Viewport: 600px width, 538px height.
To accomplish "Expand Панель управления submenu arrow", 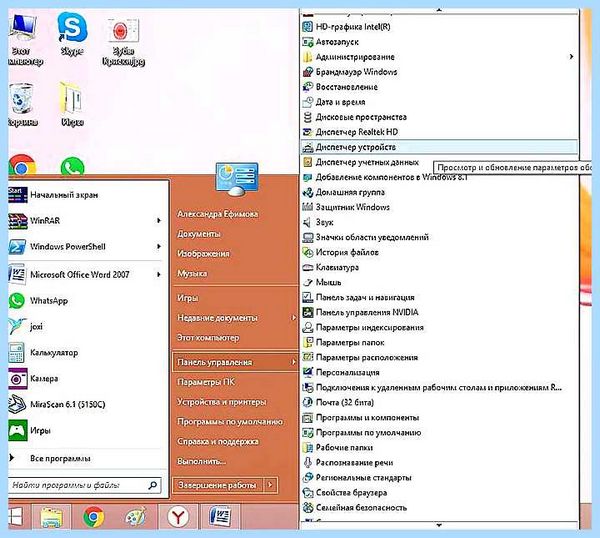I will 293,362.
